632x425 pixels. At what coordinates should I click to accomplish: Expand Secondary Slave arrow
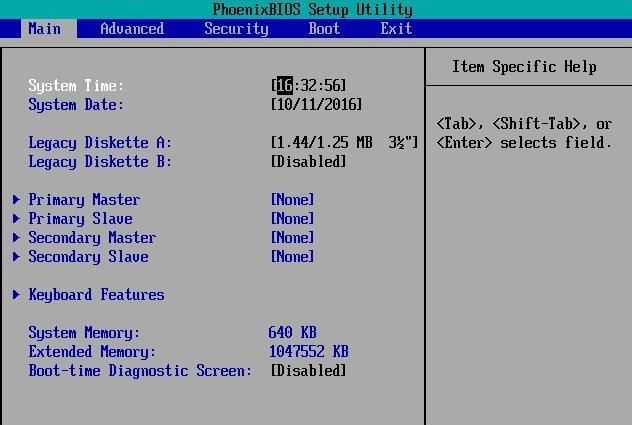[x=16, y=256]
